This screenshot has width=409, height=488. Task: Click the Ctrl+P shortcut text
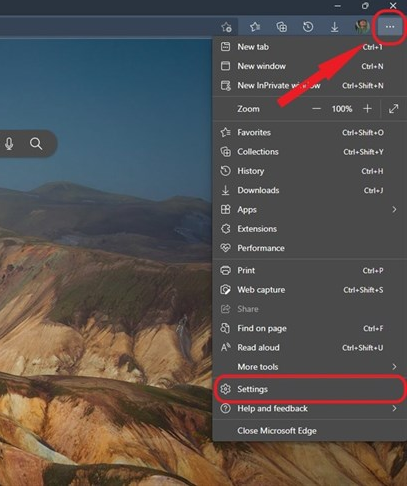pyautogui.click(x=374, y=272)
